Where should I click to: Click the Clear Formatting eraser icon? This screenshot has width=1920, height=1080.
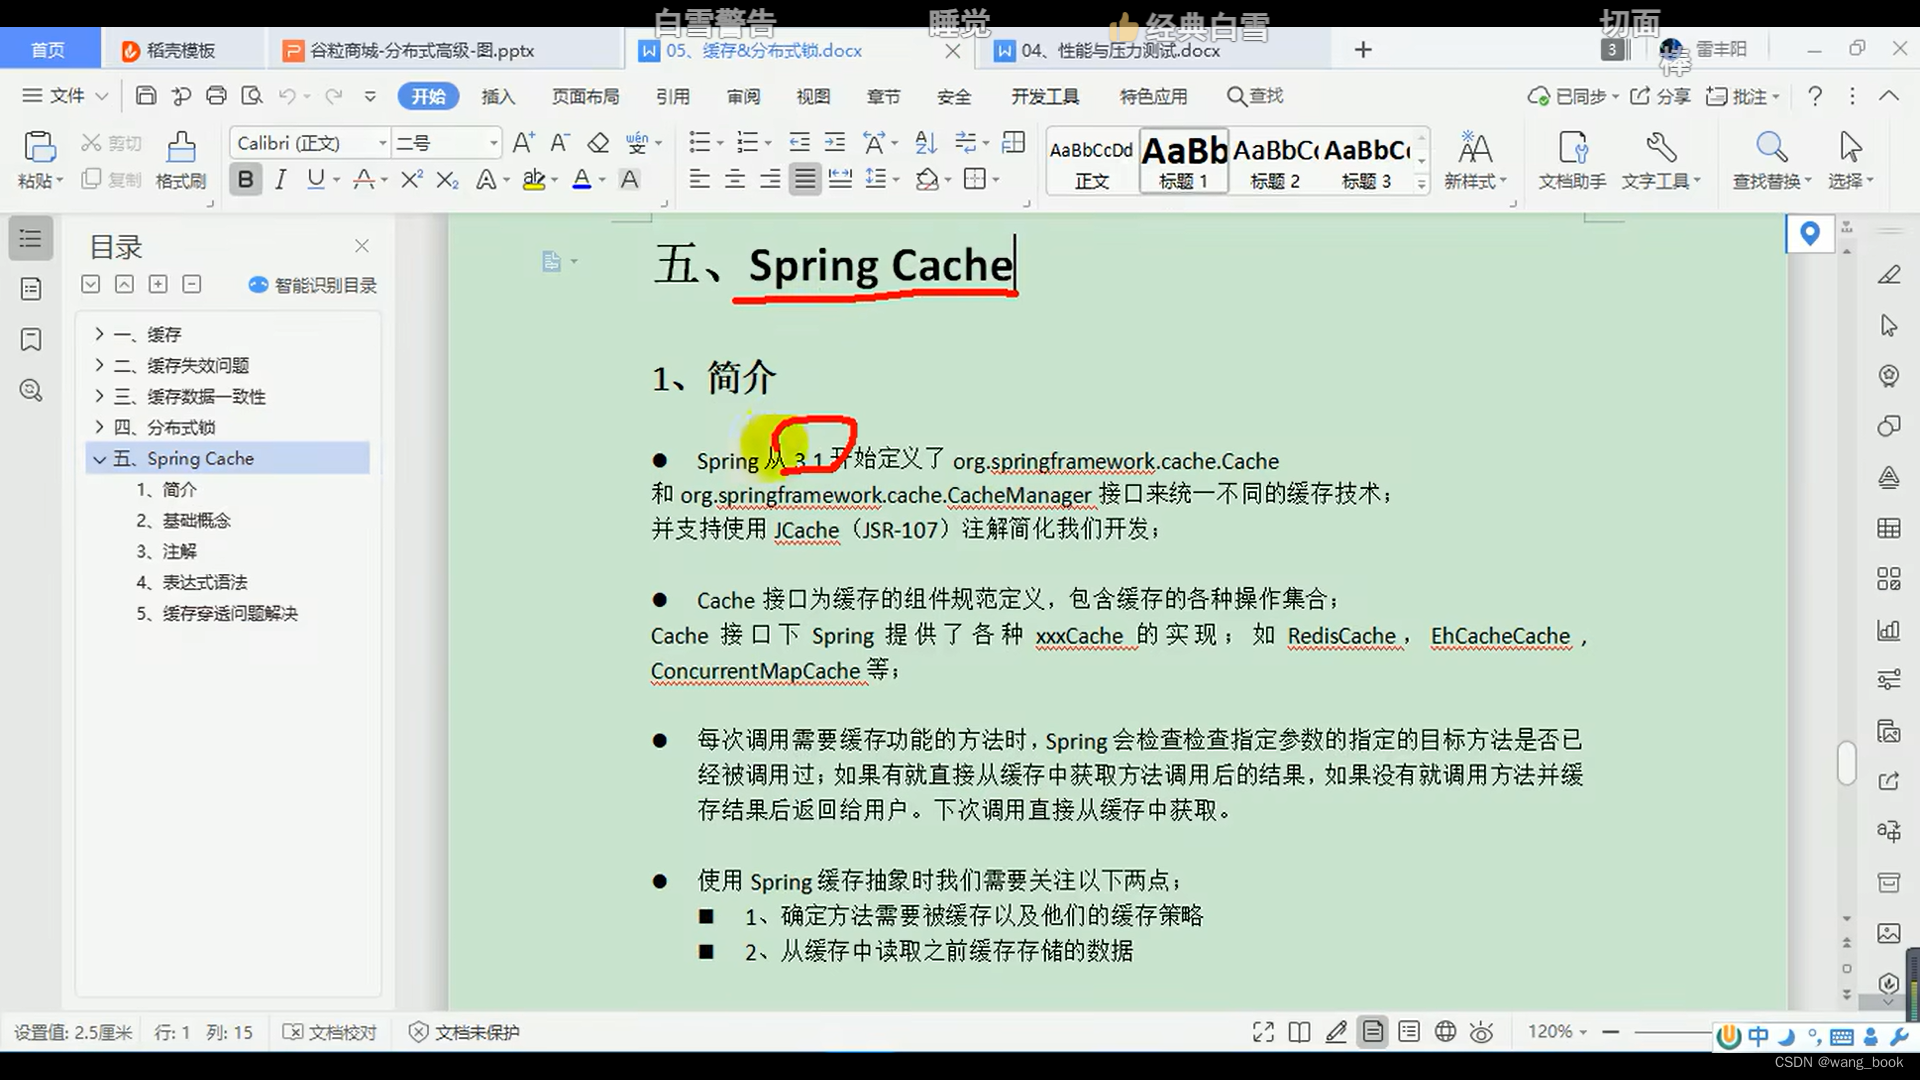pyautogui.click(x=598, y=143)
